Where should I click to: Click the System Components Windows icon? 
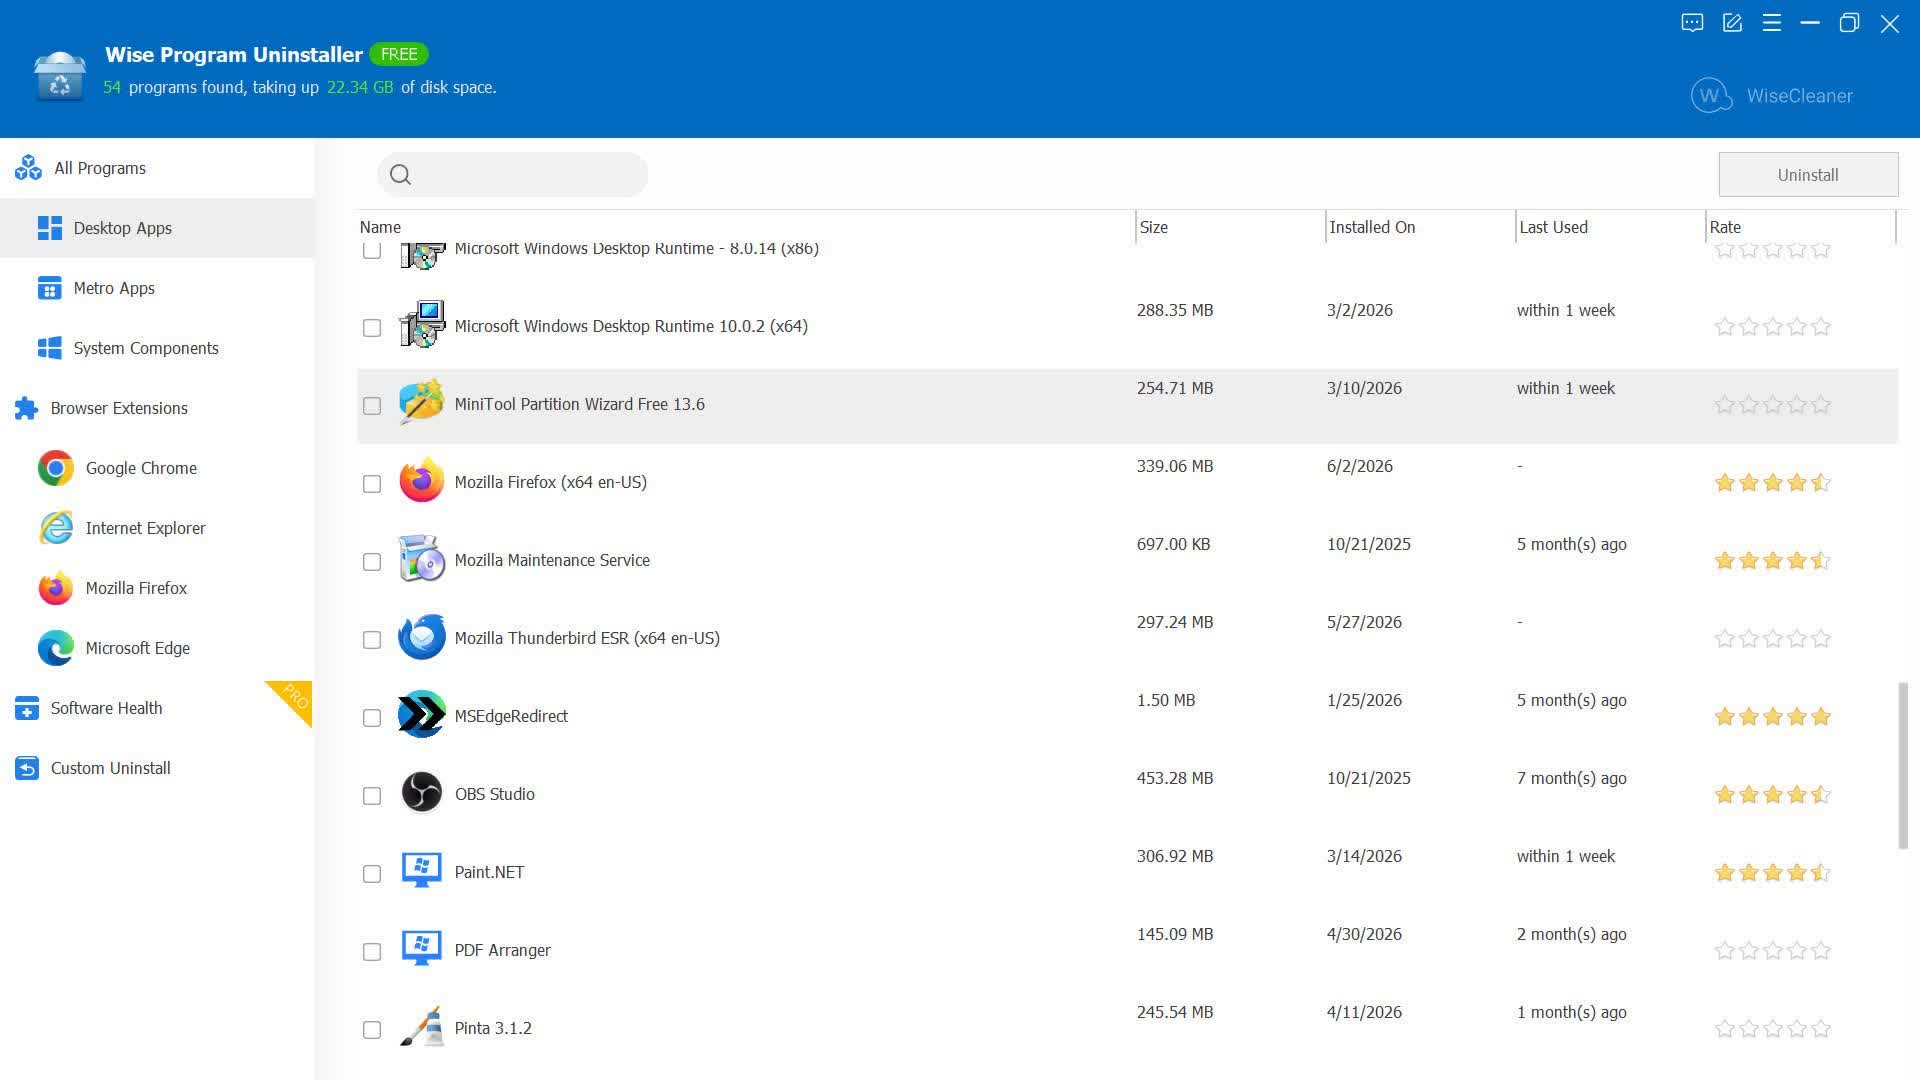tap(50, 348)
